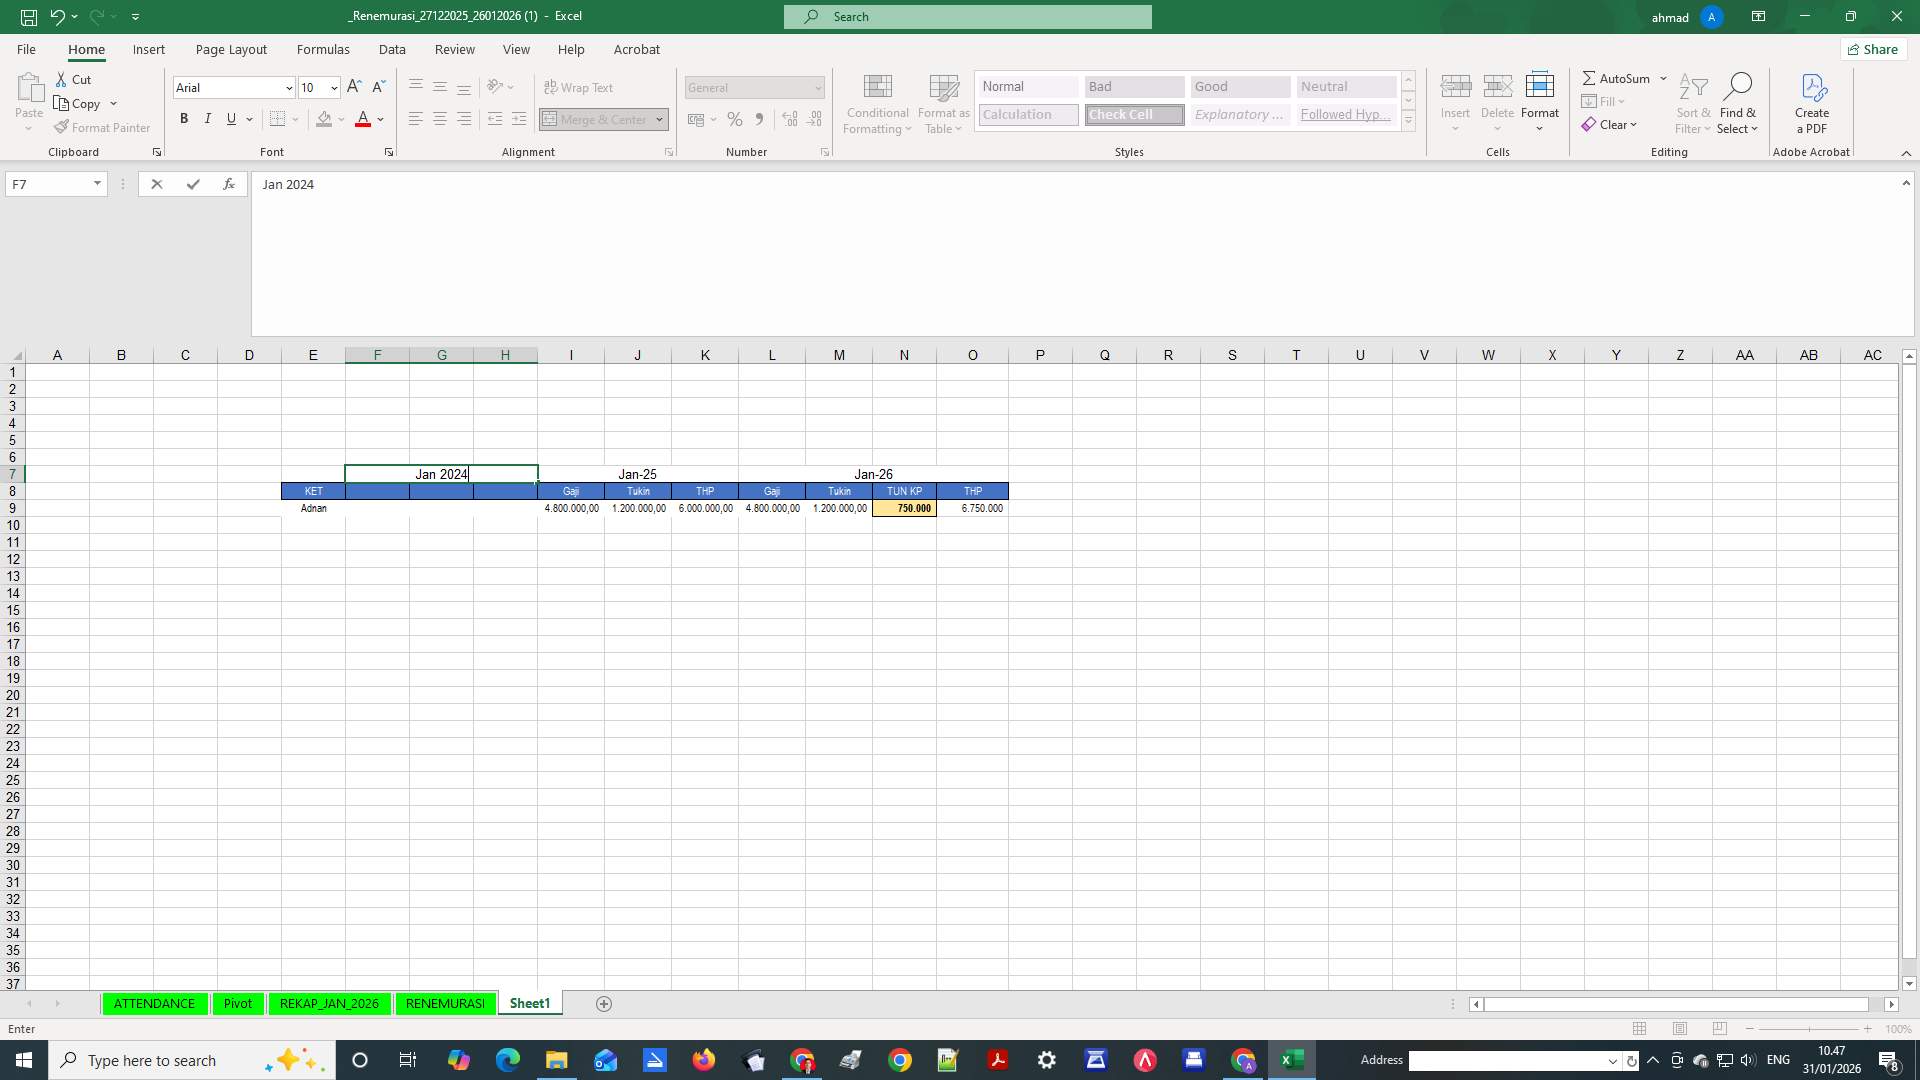Open Excel from the Windows taskbar
Viewport: 1920px width, 1080px height.
(1292, 1060)
